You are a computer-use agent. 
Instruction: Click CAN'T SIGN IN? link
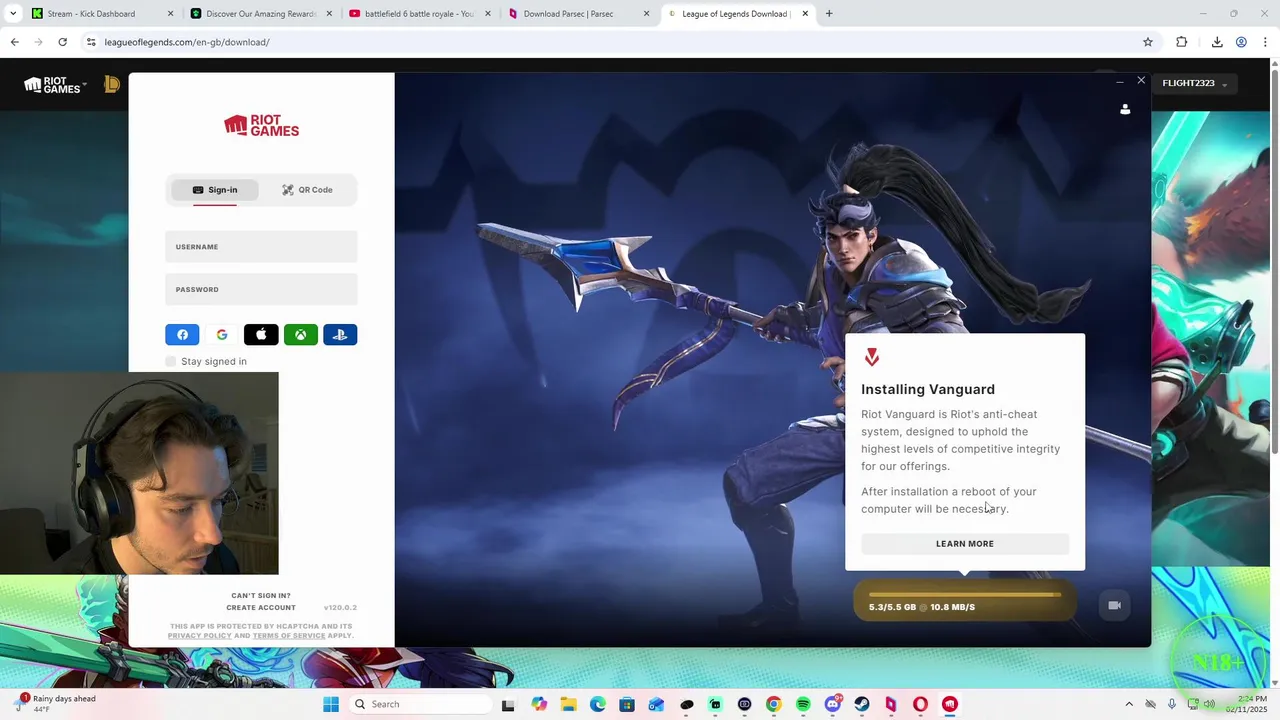(x=261, y=596)
